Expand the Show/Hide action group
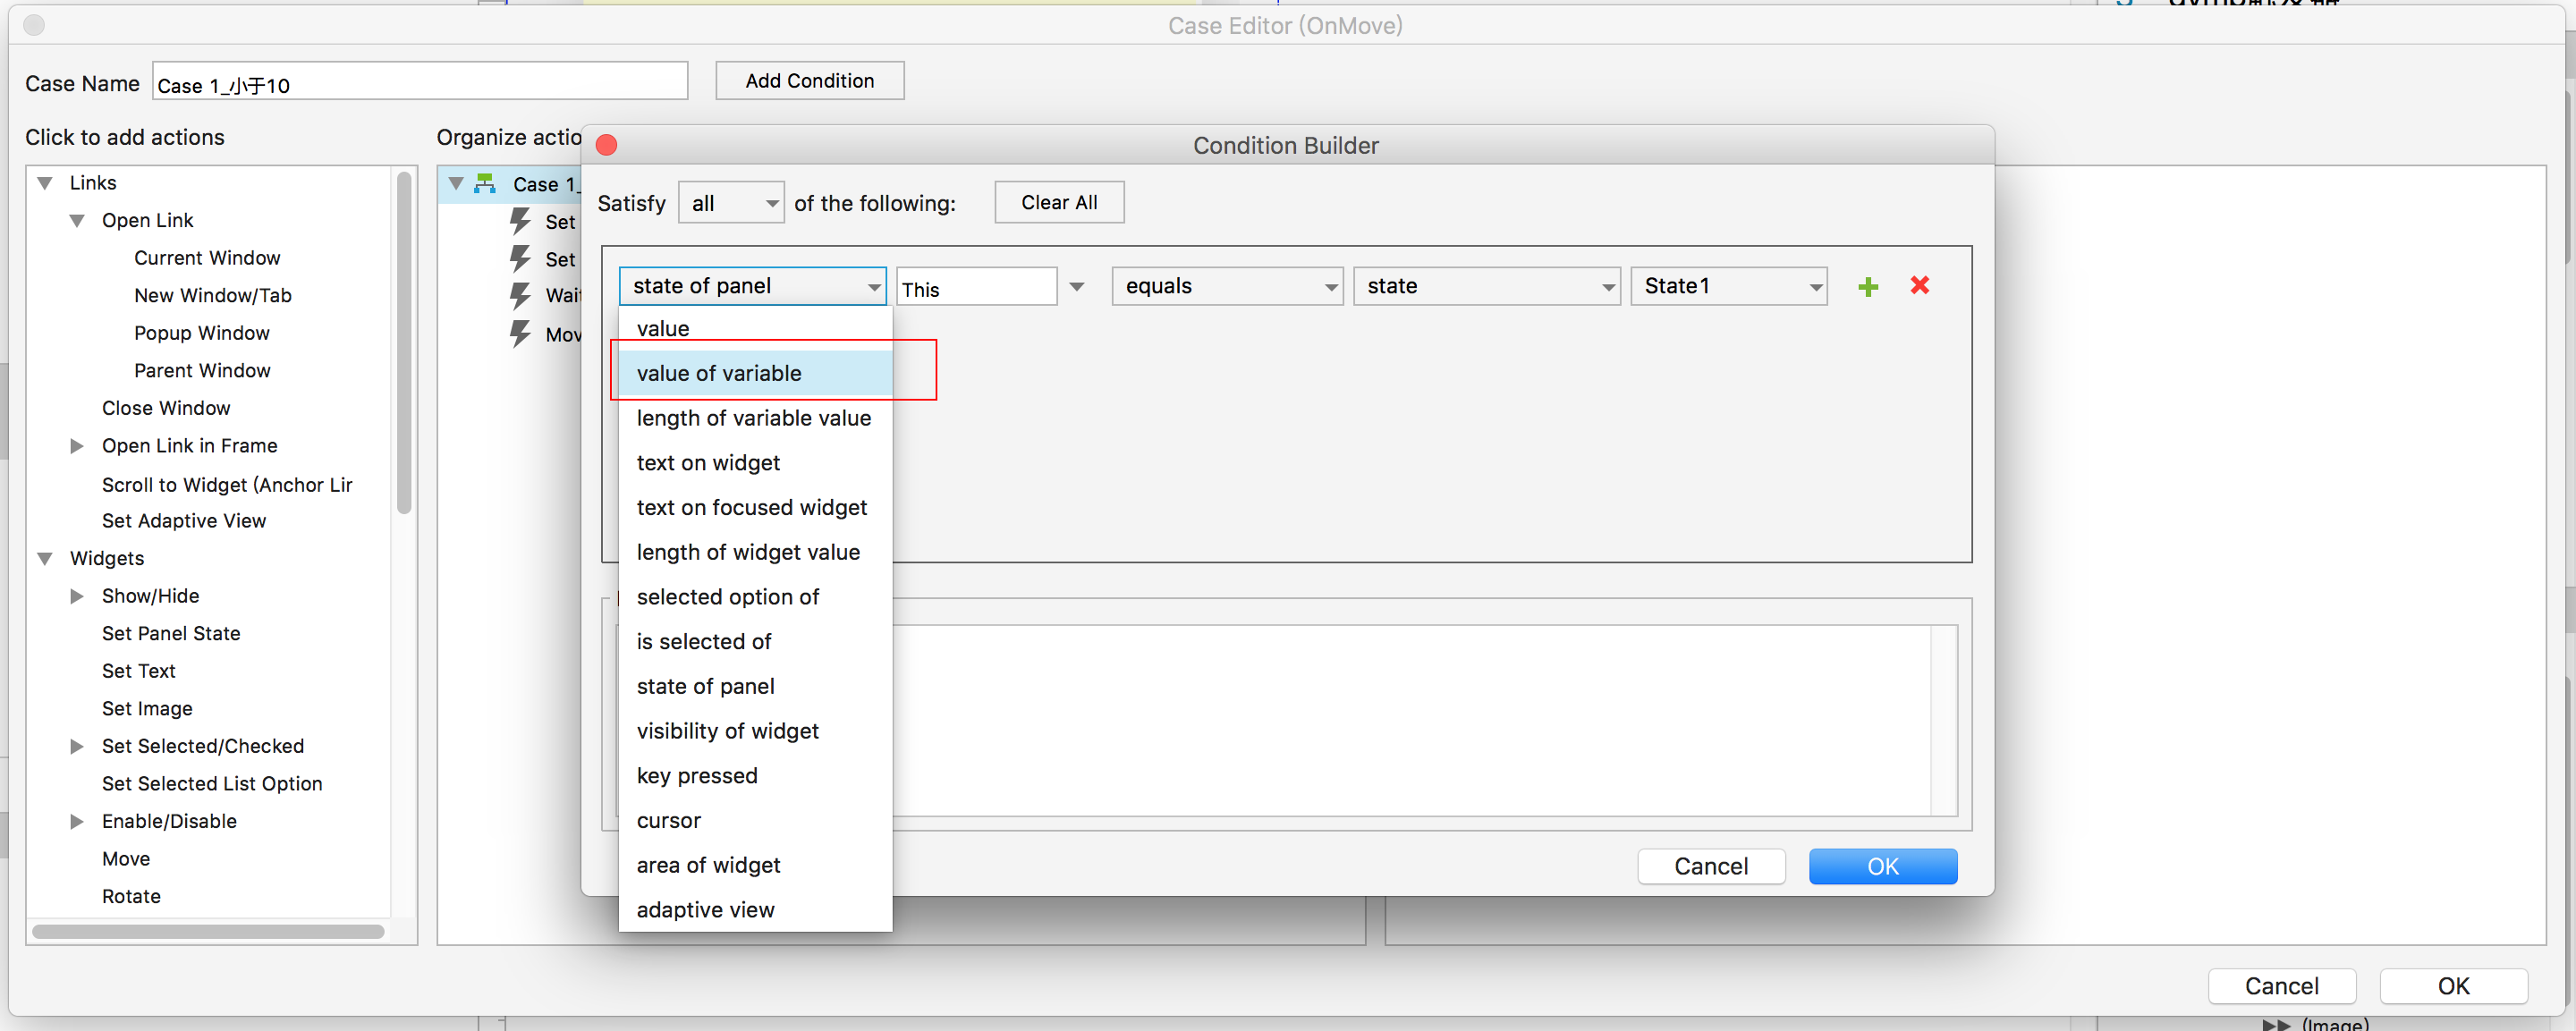The width and height of the screenshot is (2576, 1031). pos(77,596)
